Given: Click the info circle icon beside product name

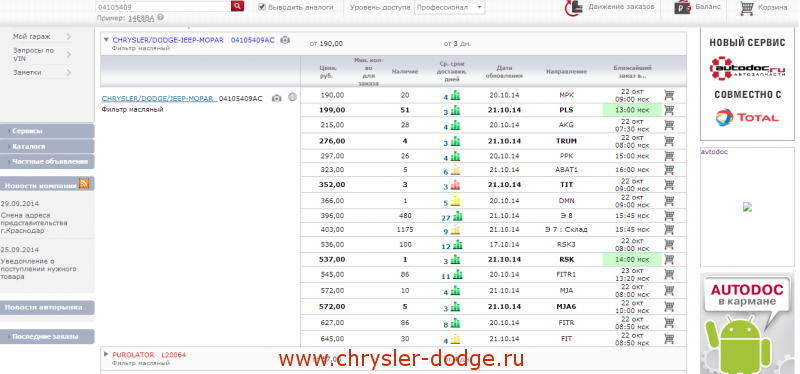Looking at the screenshot, I should [292, 97].
